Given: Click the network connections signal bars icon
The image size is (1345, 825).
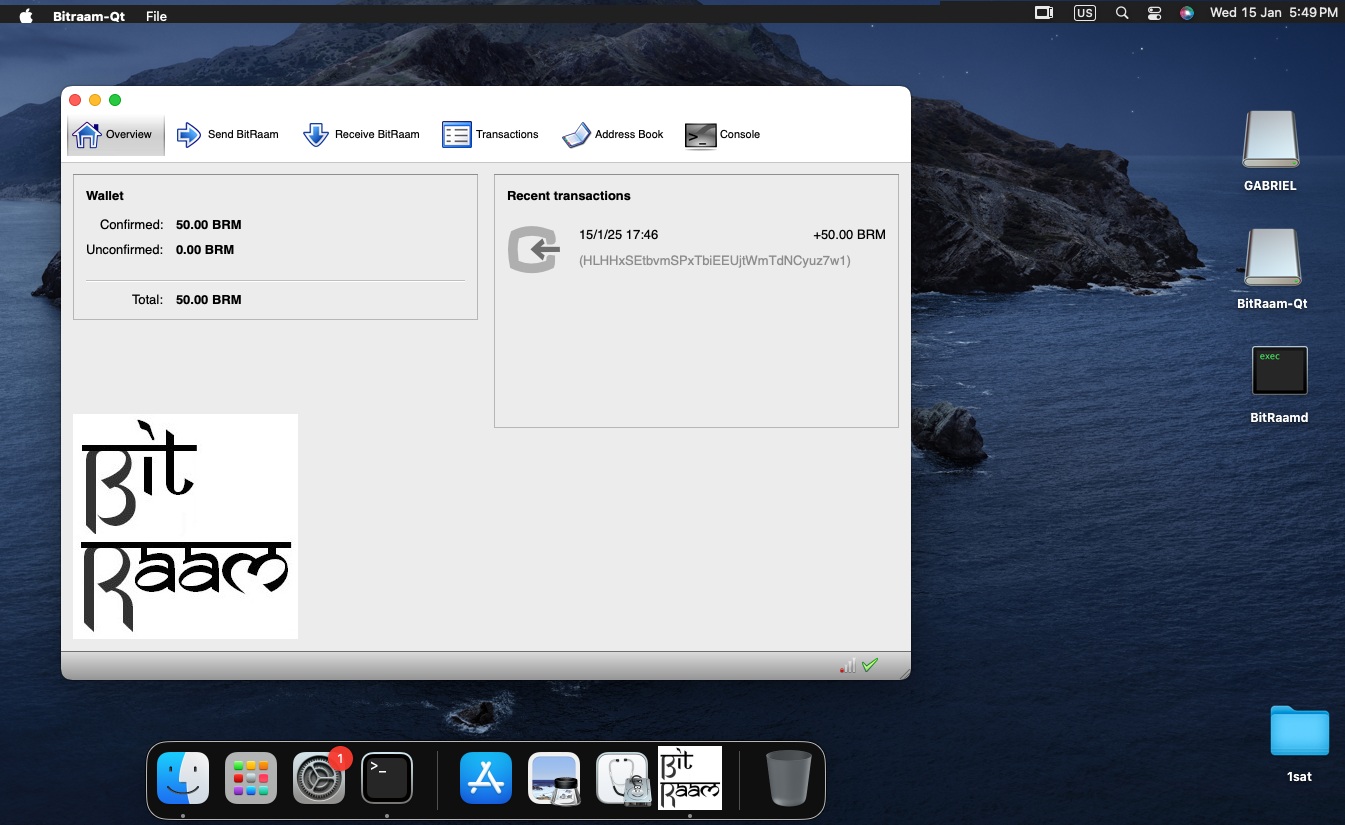Looking at the screenshot, I should pos(848,665).
